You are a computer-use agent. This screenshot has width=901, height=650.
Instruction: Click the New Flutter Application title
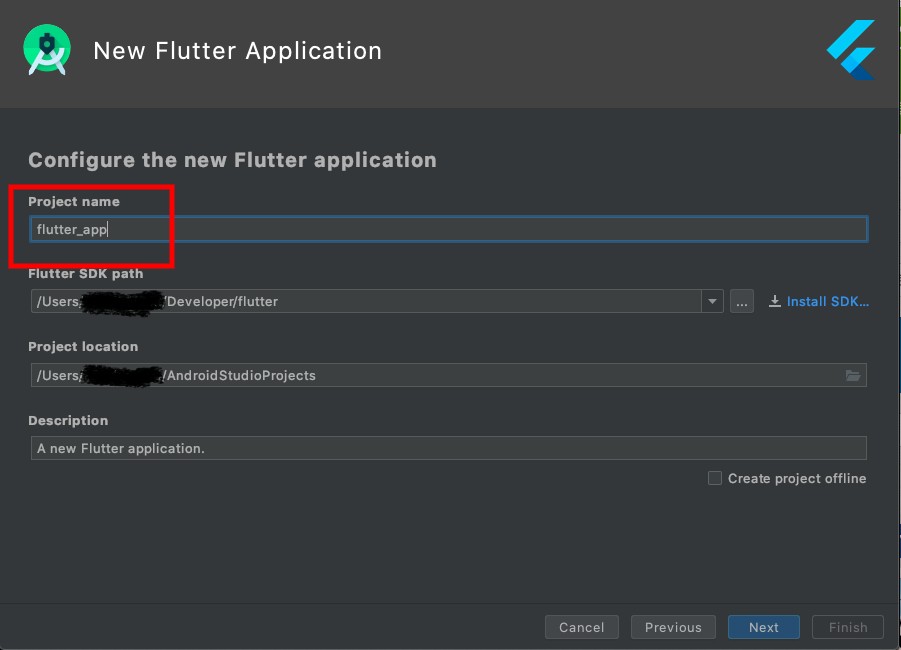pyautogui.click(x=237, y=51)
